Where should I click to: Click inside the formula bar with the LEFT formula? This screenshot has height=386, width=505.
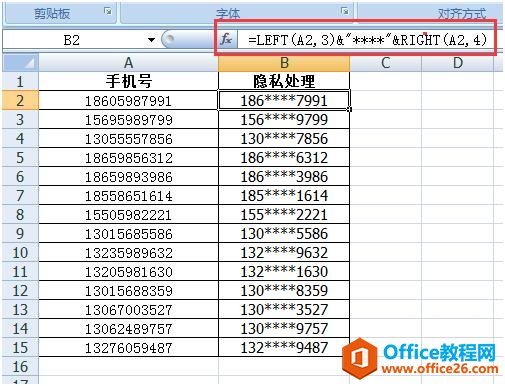pos(367,40)
